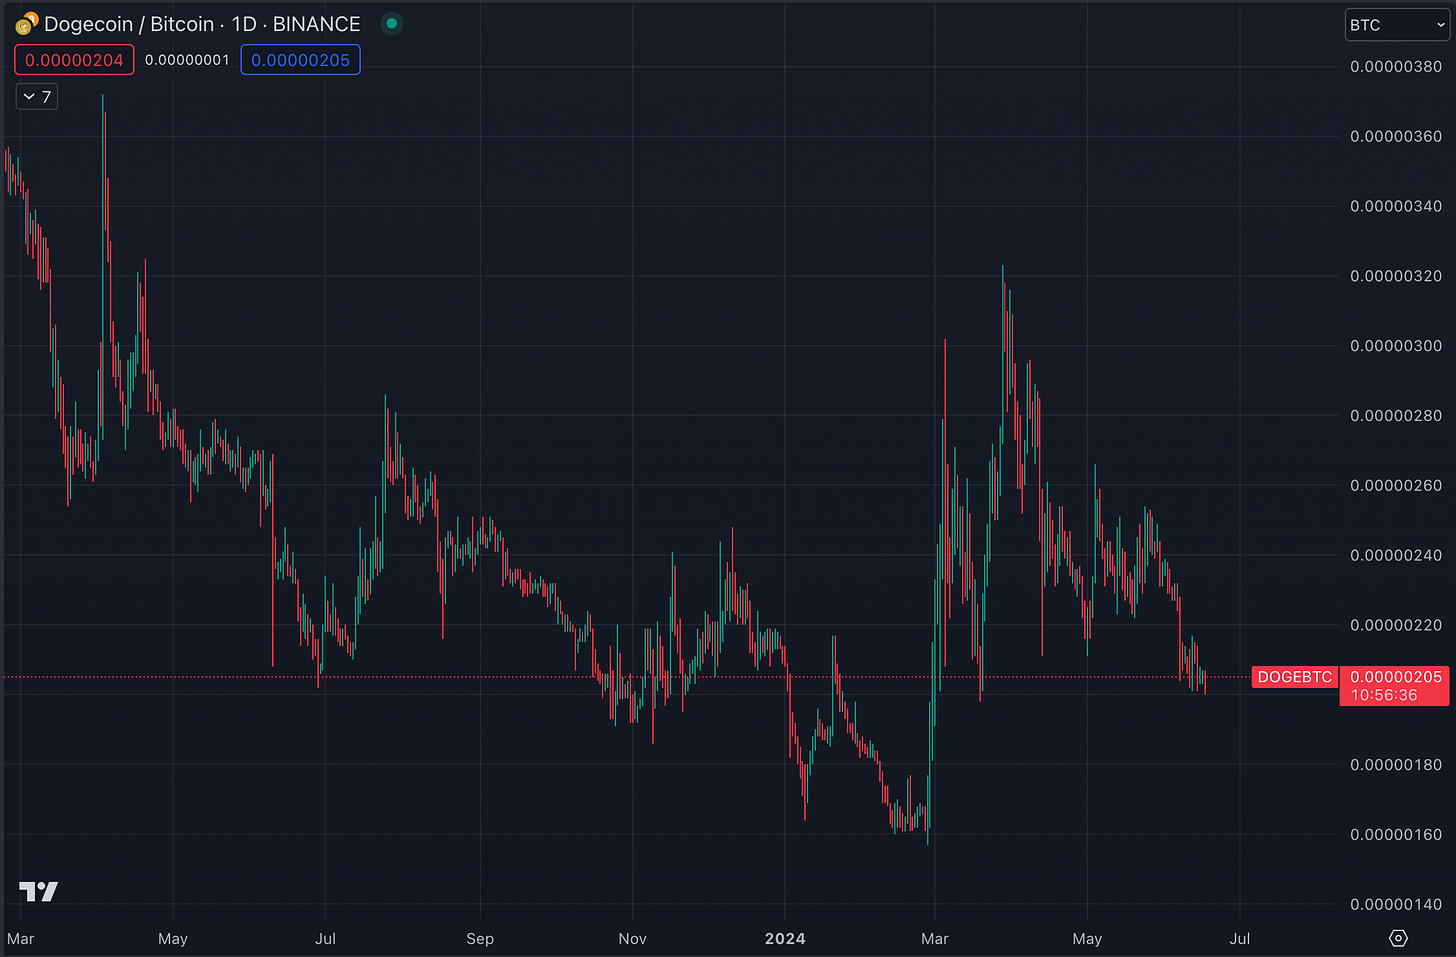Click the countdown timer 10:56:36
Image resolution: width=1456 pixels, height=957 pixels.
pyautogui.click(x=1384, y=696)
